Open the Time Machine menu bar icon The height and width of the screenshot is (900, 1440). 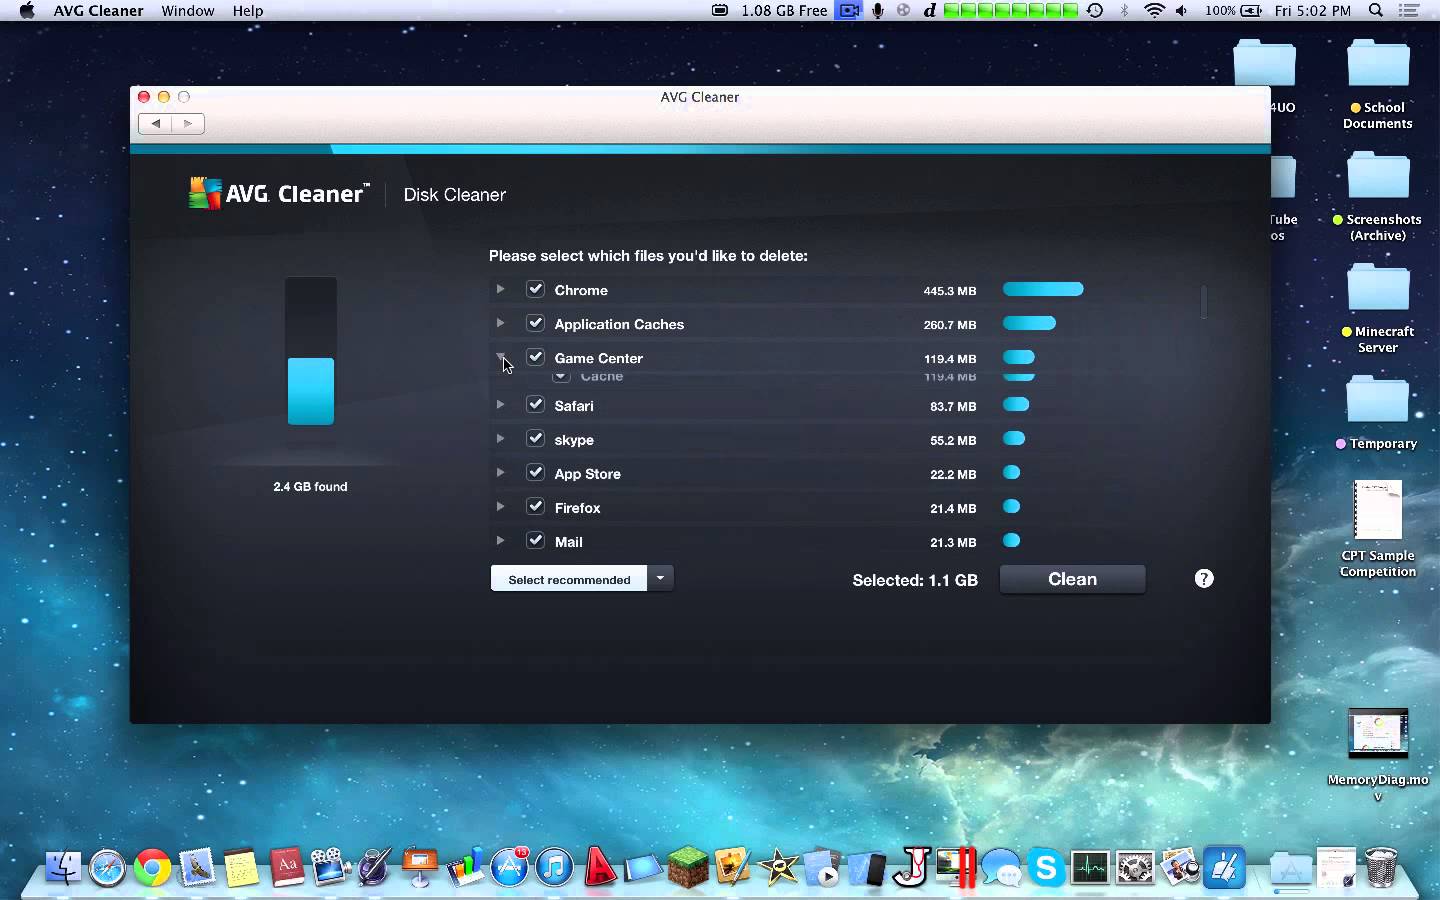(1095, 11)
